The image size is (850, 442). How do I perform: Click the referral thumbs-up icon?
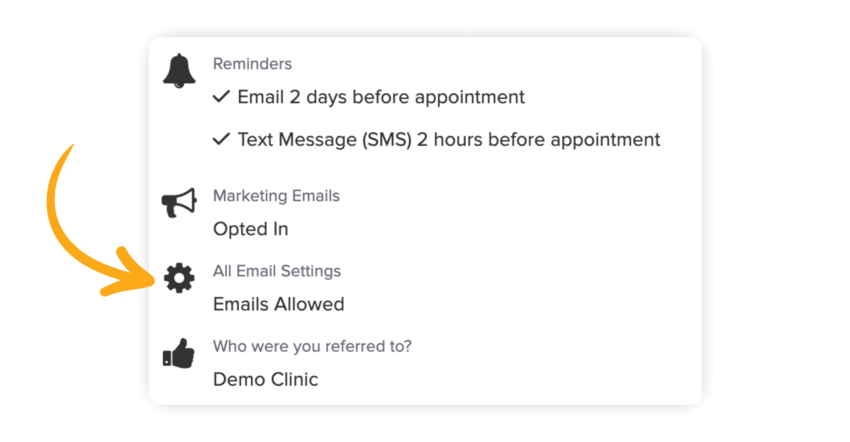180,354
